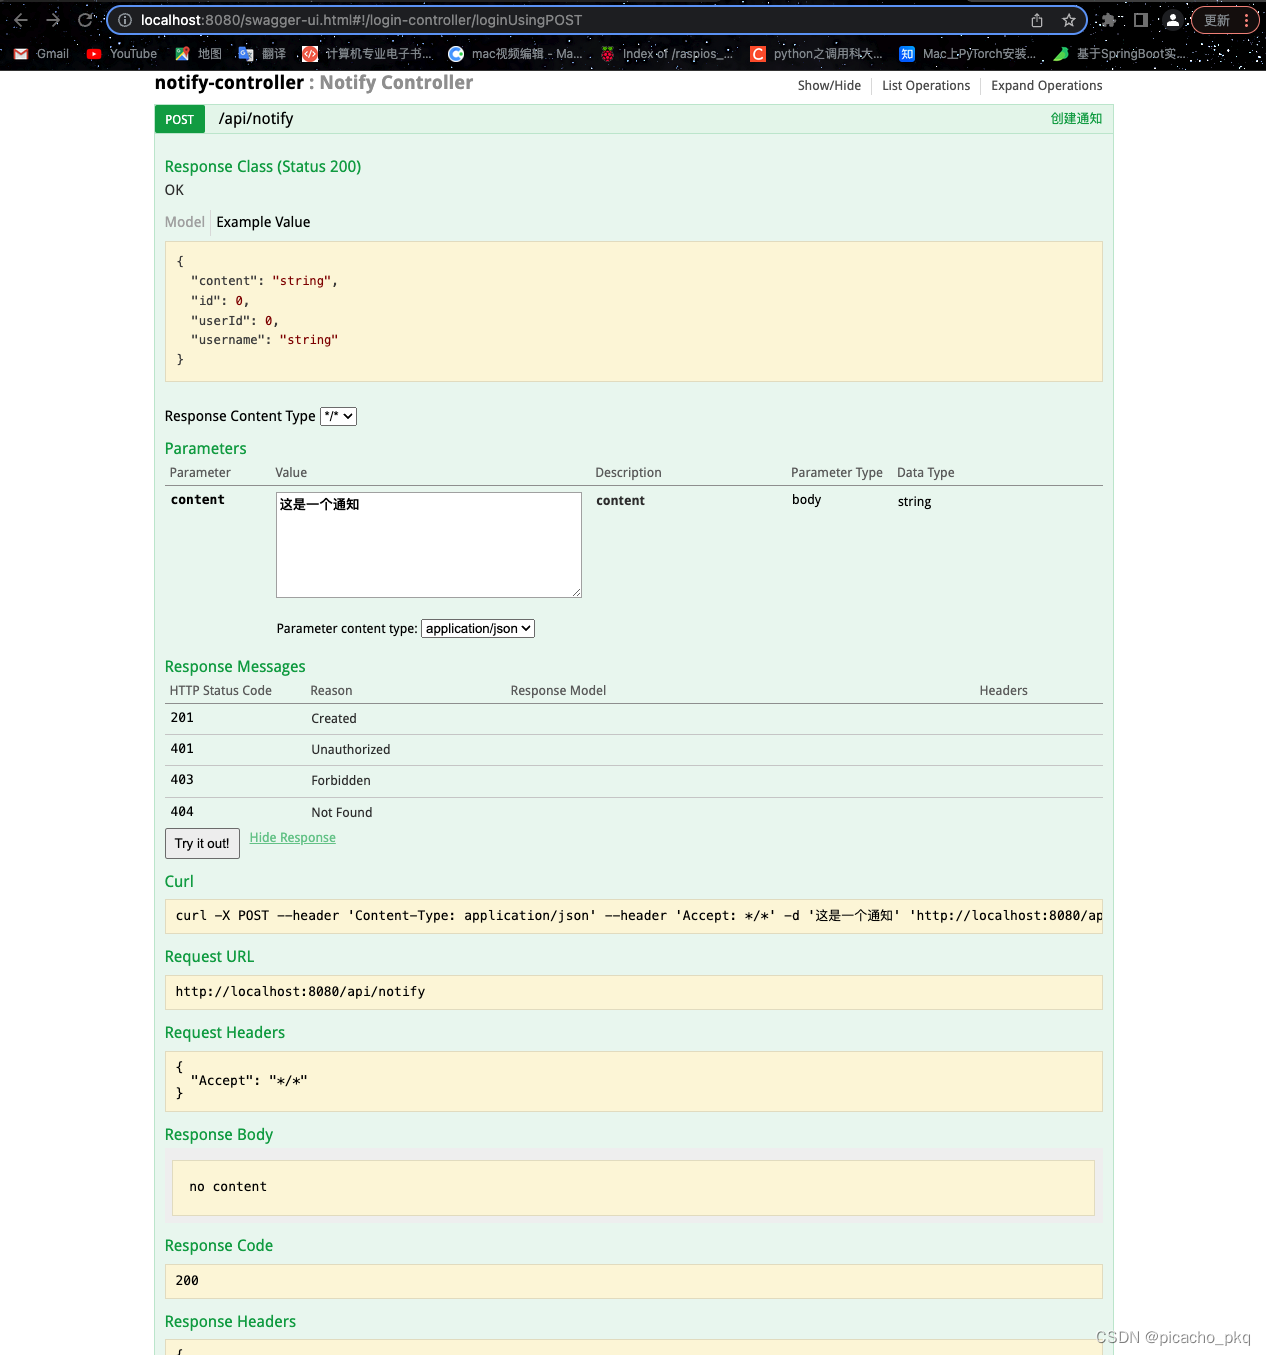
Task: Open the 基于SpringBoot实 bookmark
Action: click(1119, 54)
